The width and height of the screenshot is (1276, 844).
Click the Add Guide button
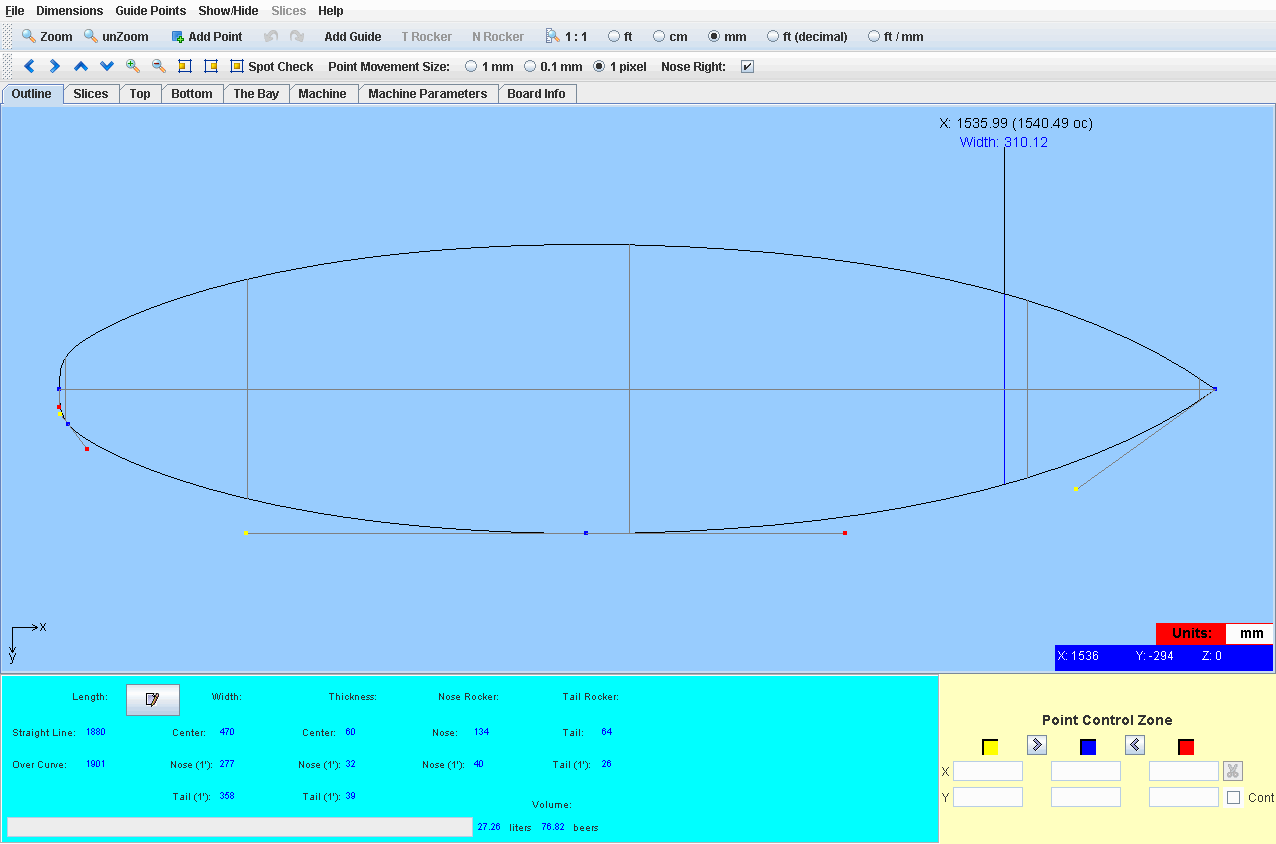point(352,37)
